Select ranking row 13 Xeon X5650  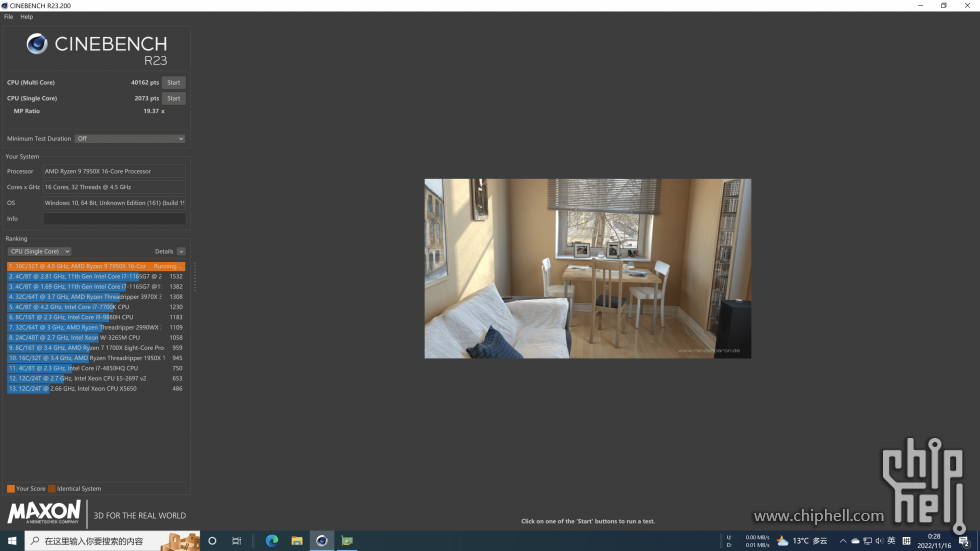click(x=96, y=389)
